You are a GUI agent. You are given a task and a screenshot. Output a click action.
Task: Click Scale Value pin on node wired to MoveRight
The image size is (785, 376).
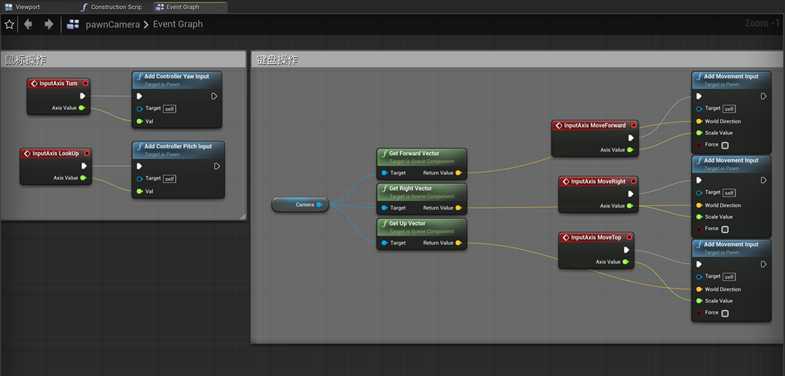(x=699, y=217)
